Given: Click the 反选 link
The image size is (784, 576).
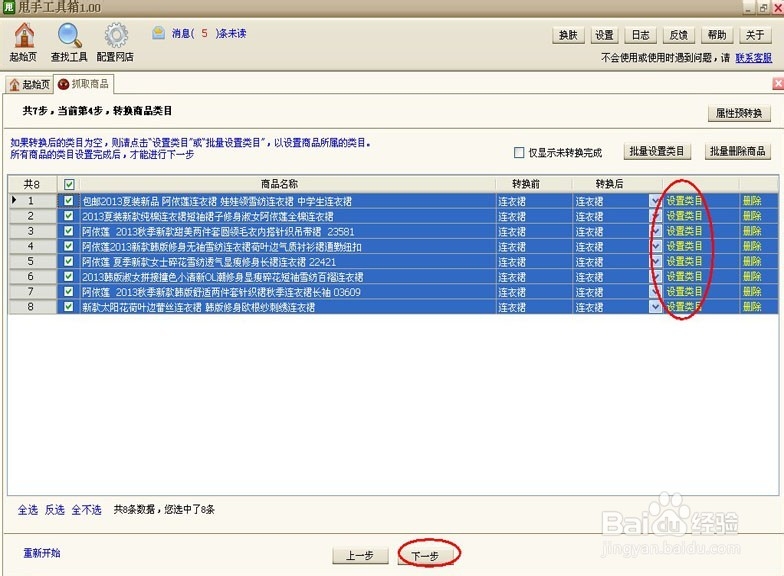Looking at the screenshot, I should (54, 510).
